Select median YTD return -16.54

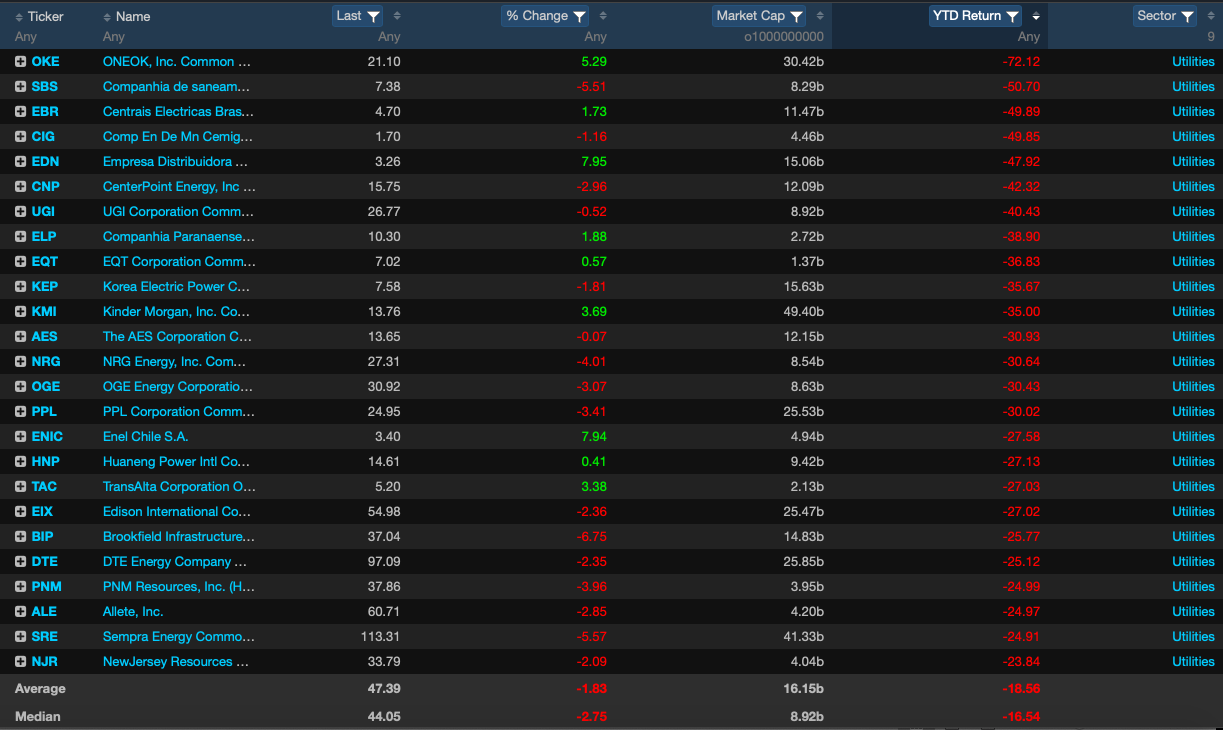(x=1021, y=716)
